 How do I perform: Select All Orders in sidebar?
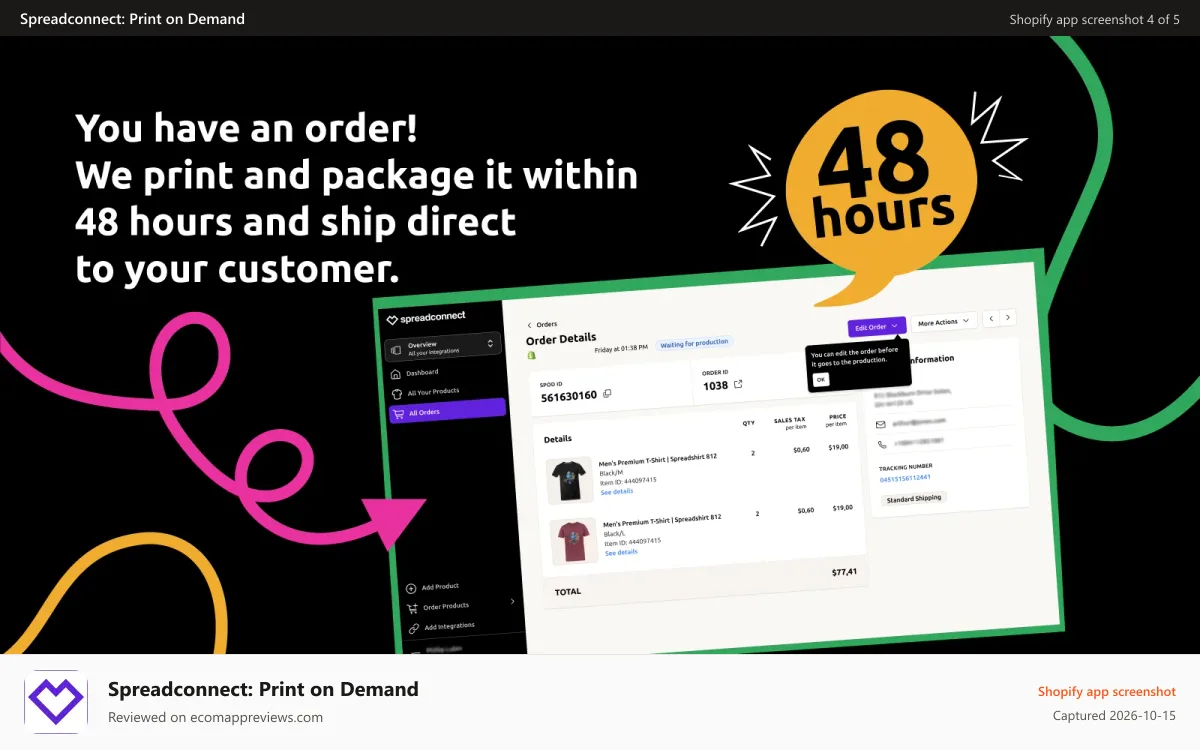click(x=447, y=410)
